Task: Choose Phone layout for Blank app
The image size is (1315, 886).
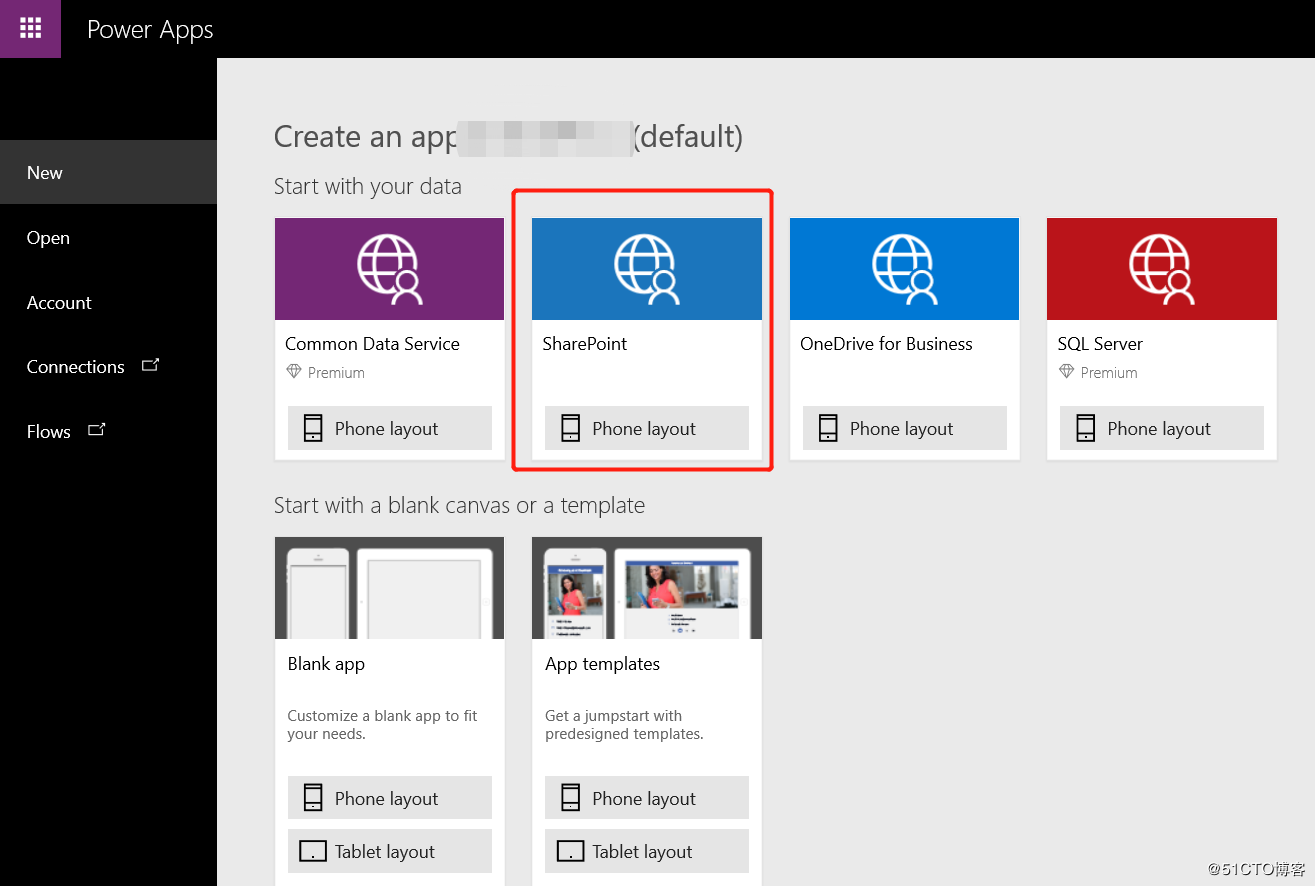Action: (390, 798)
